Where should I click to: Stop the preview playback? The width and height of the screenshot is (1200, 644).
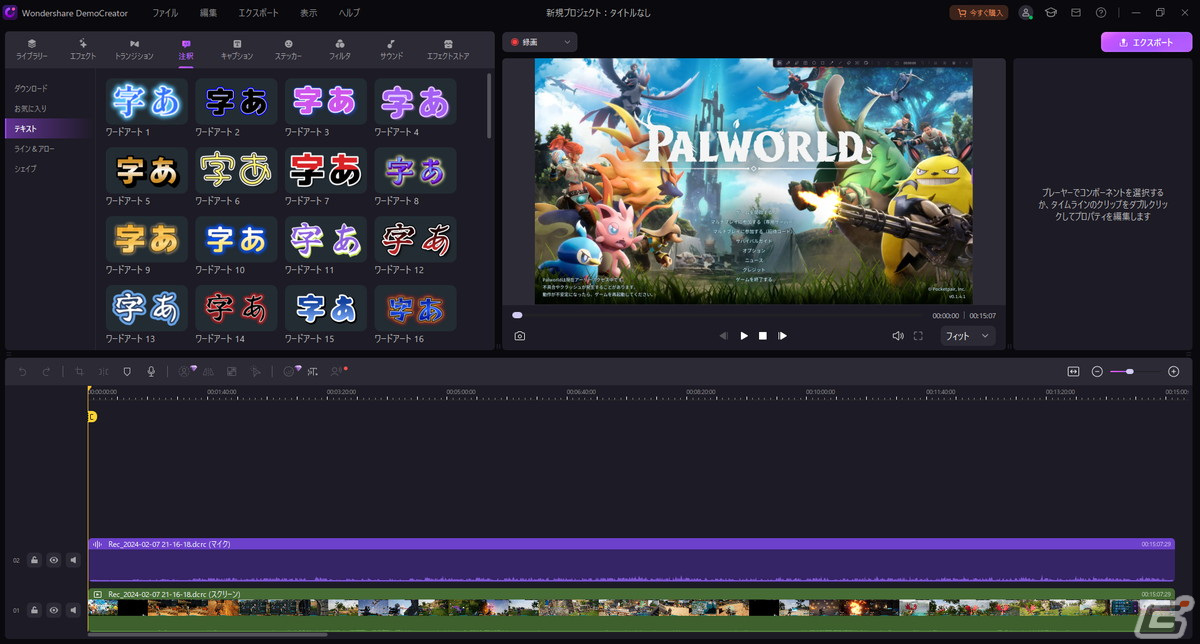pyautogui.click(x=762, y=336)
